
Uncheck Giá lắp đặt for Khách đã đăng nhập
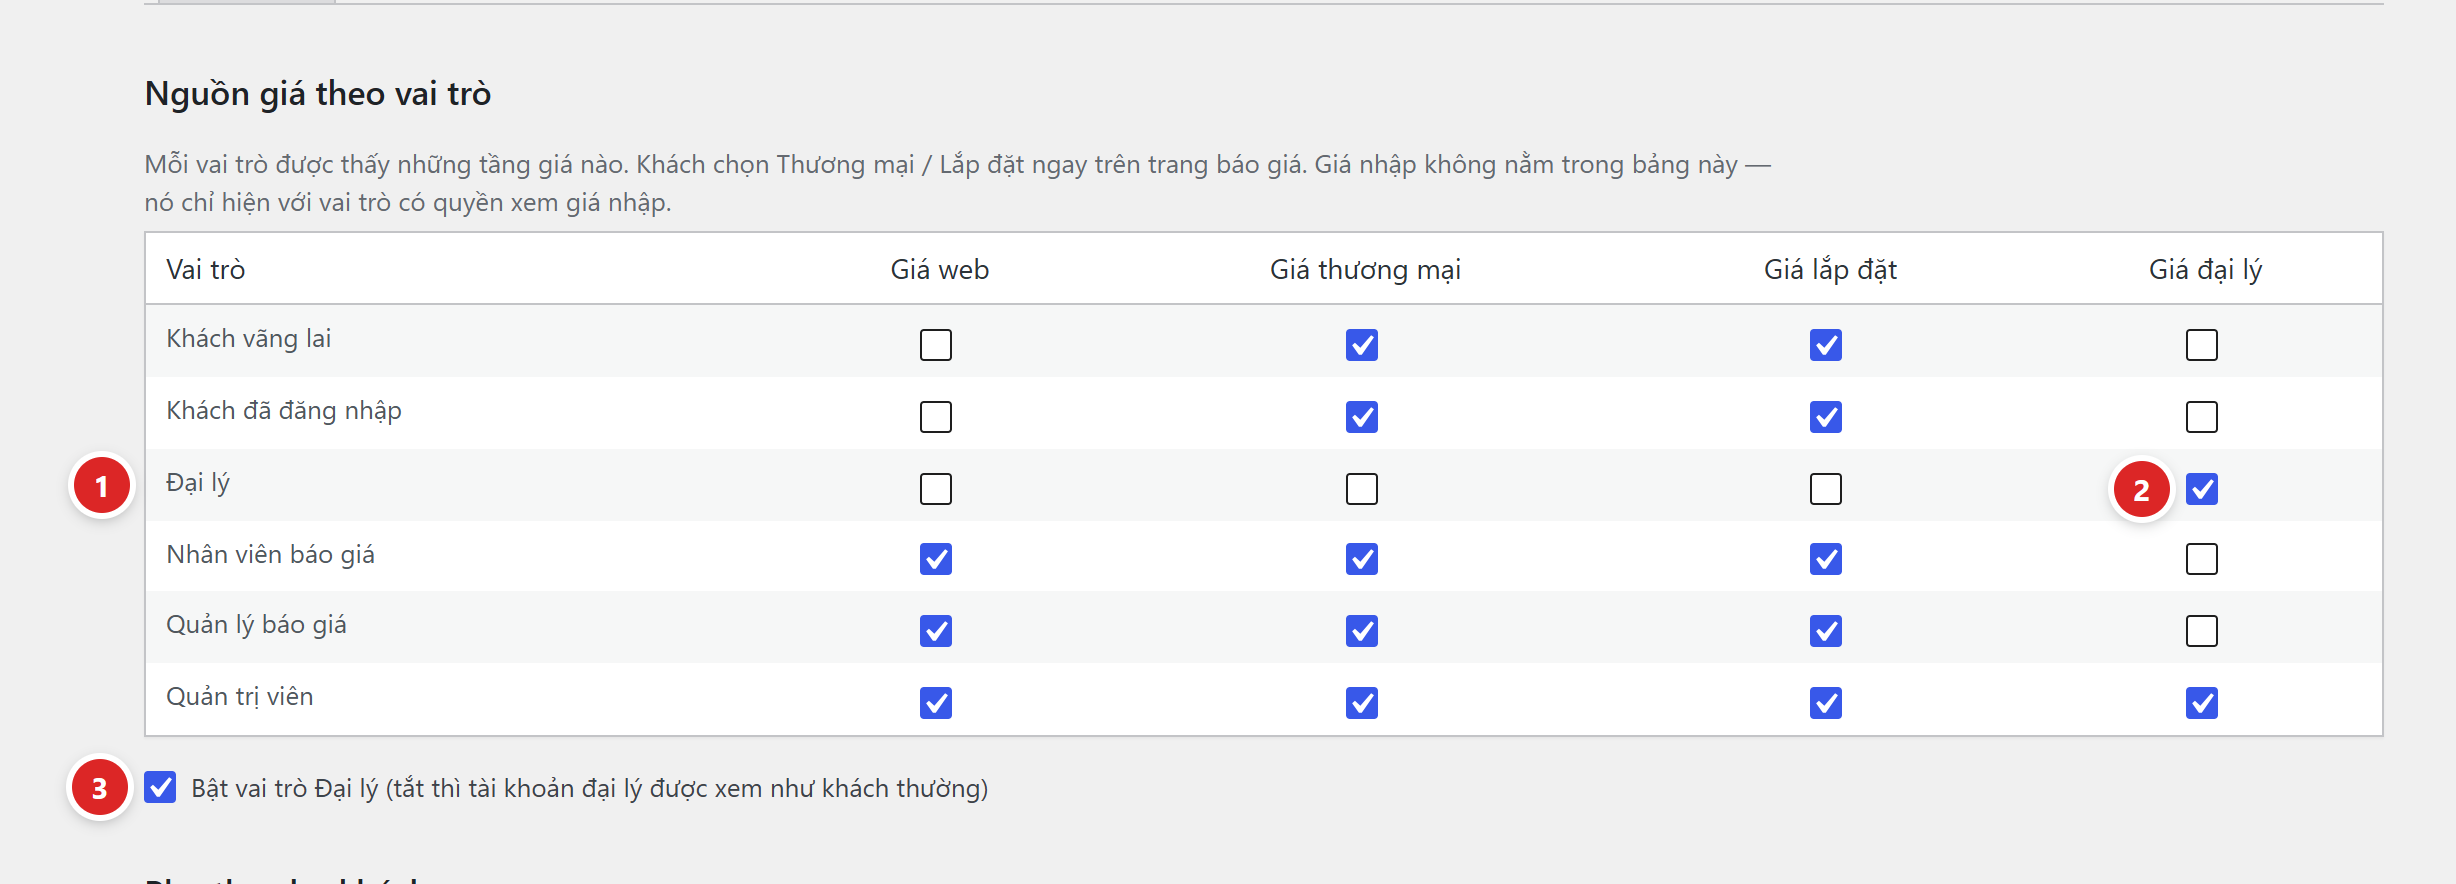point(1826,417)
